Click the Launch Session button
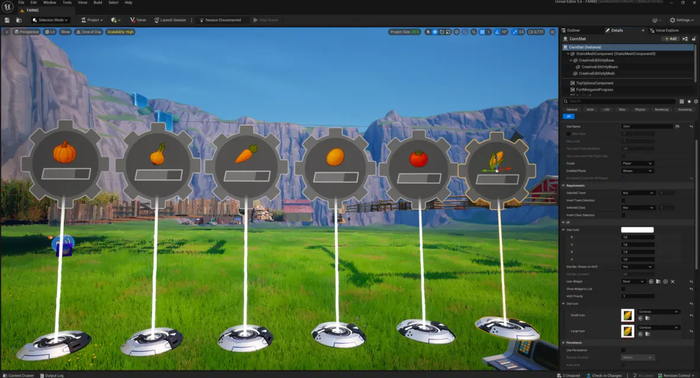 point(170,20)
